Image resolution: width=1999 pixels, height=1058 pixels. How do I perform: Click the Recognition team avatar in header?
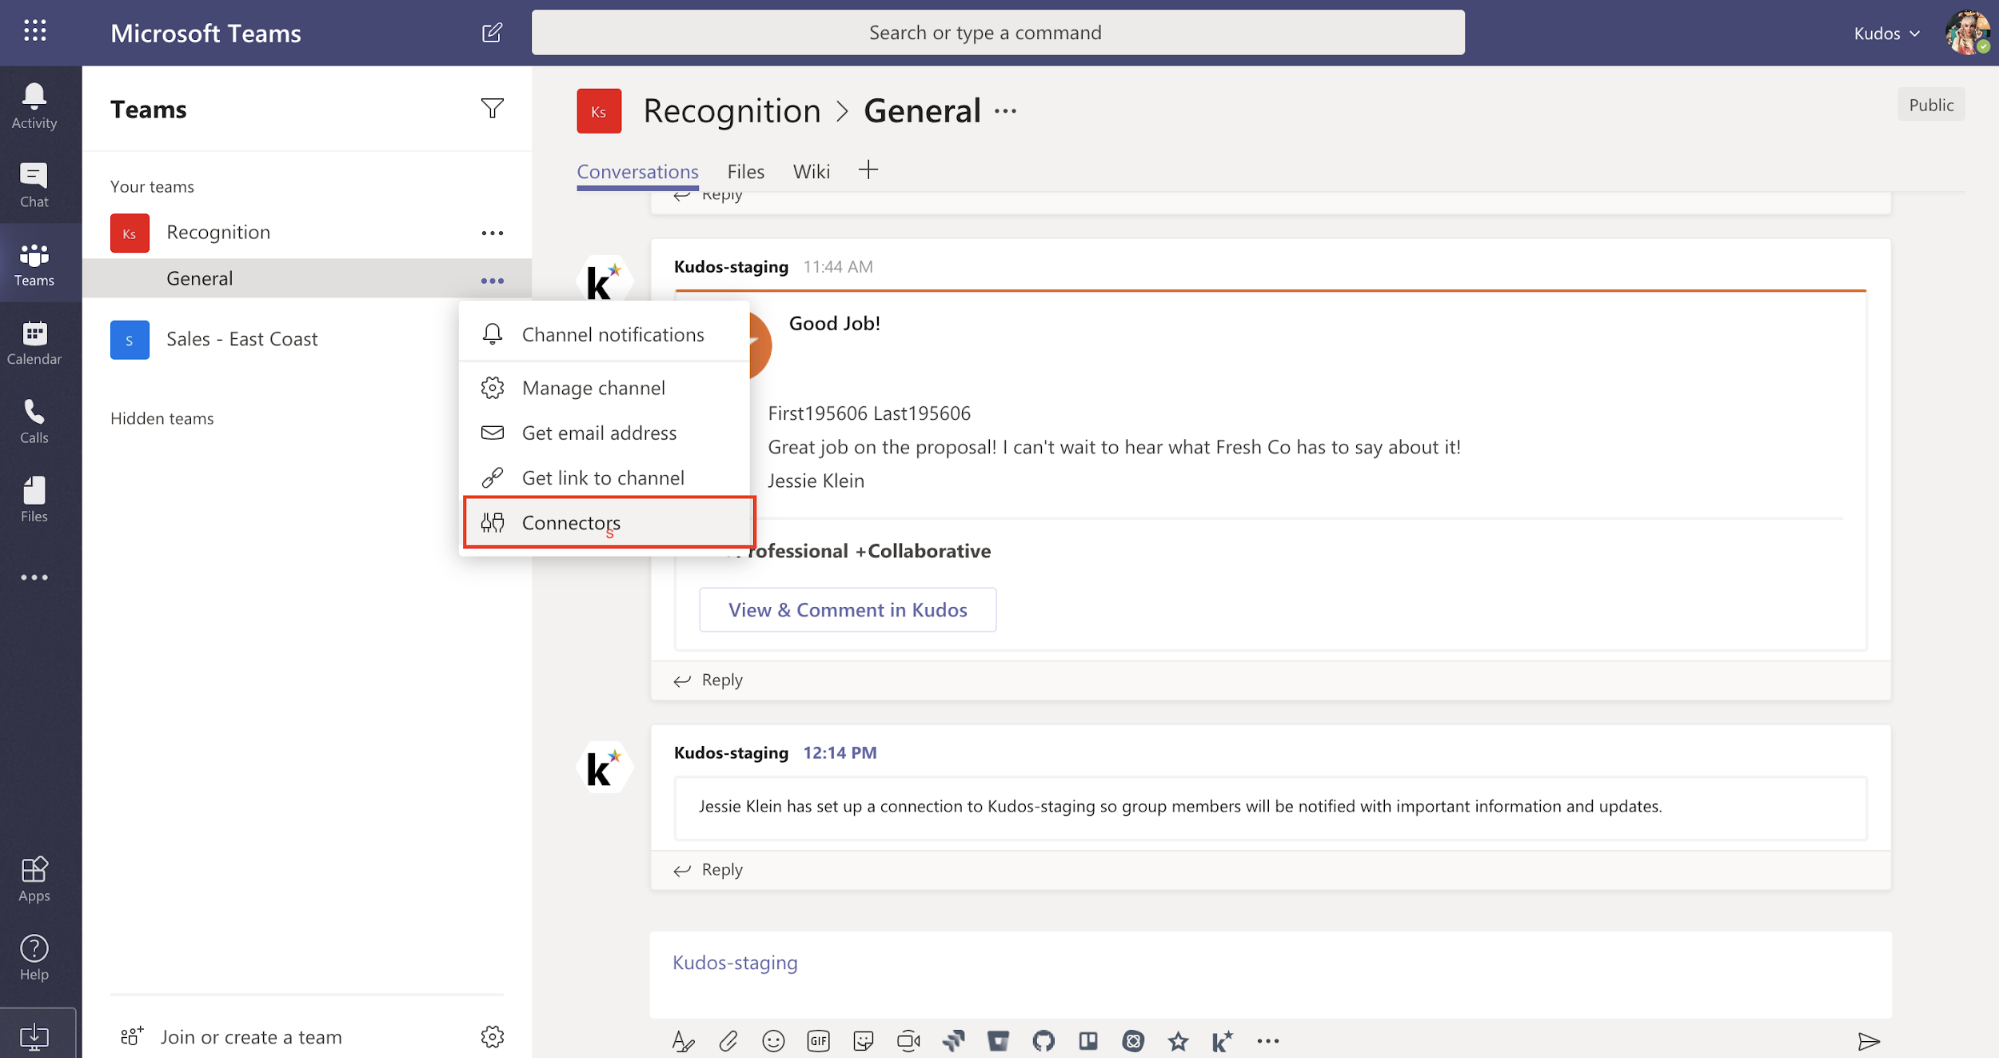pyautogui.click(x=598, y=111)
